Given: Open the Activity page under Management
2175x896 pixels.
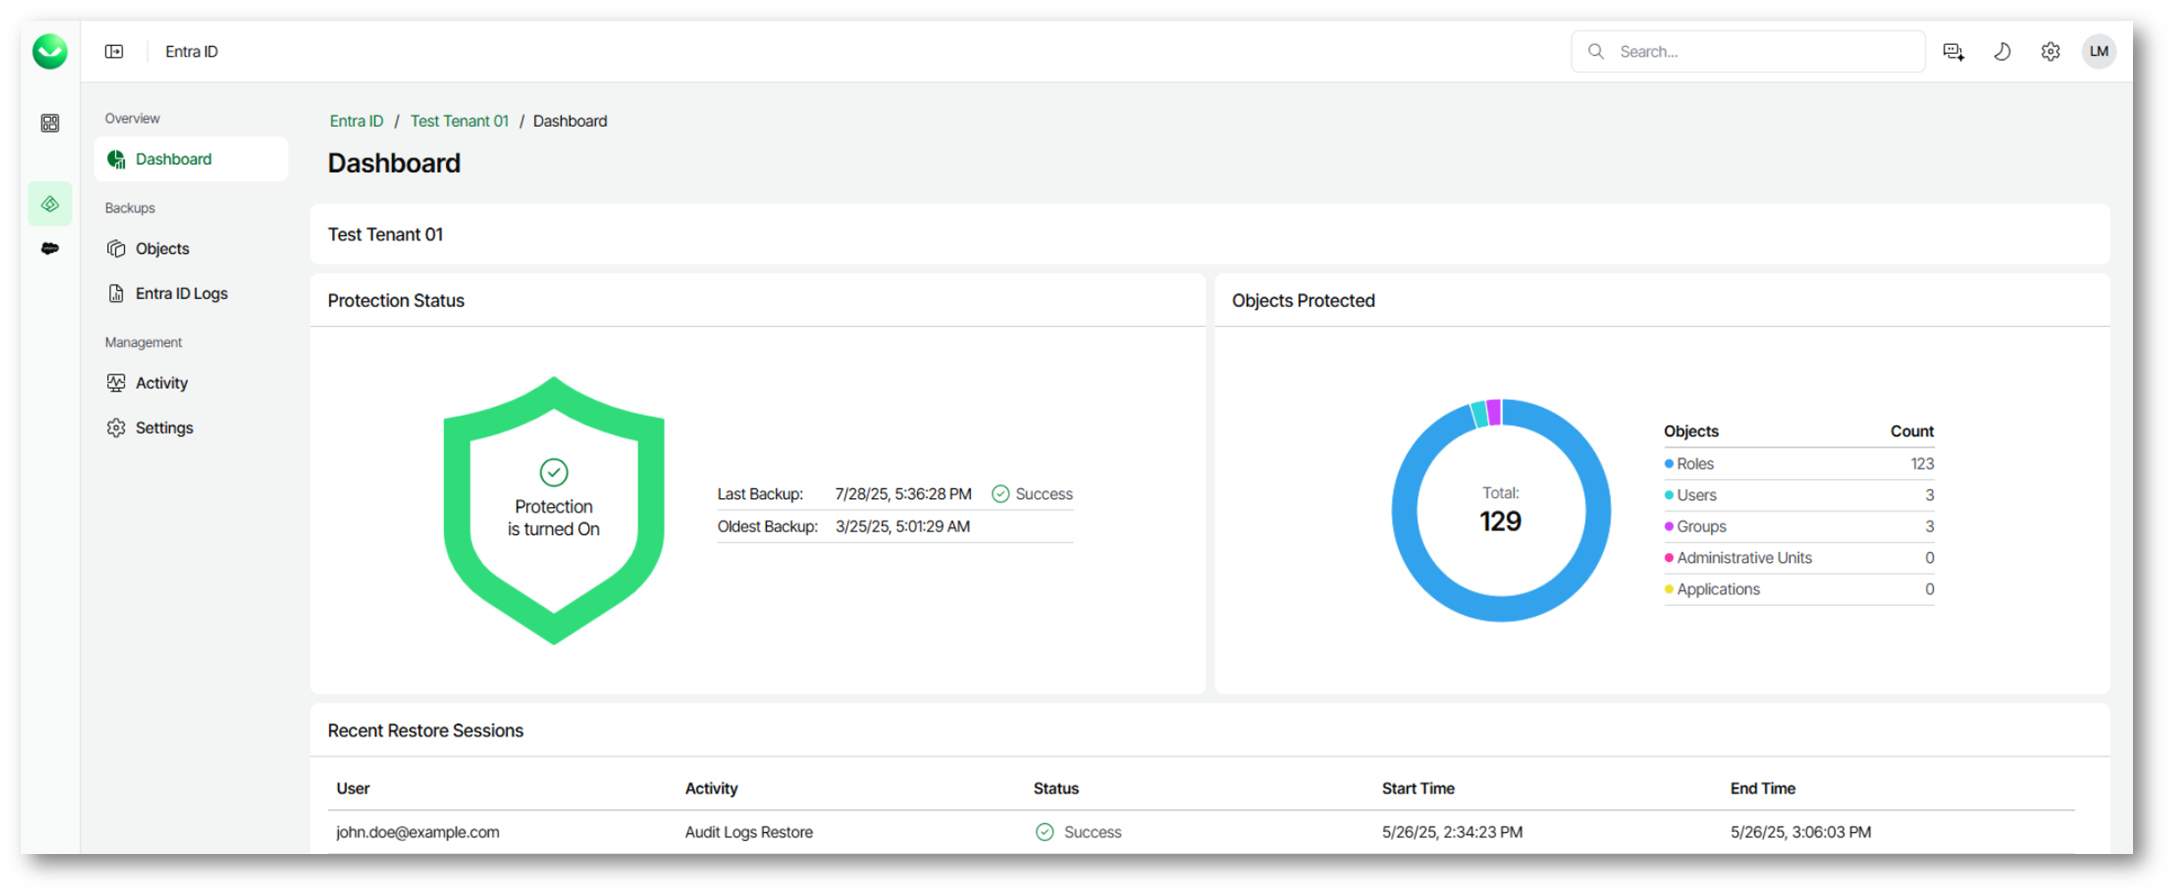Looking at the screenshot, I should pyautogui.click(x=161, y=383).
